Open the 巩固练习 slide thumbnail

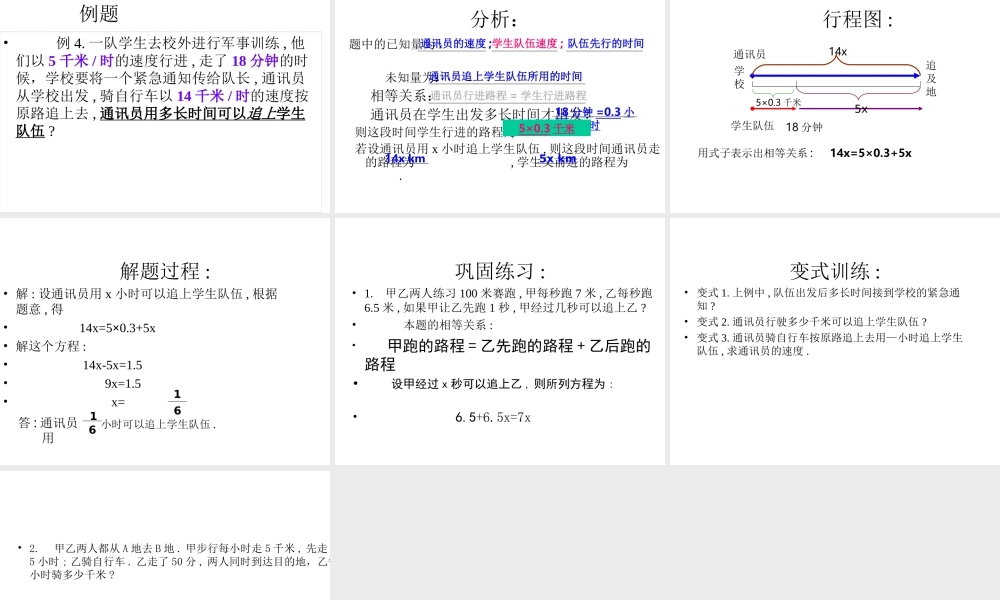(x=499, y=341)
